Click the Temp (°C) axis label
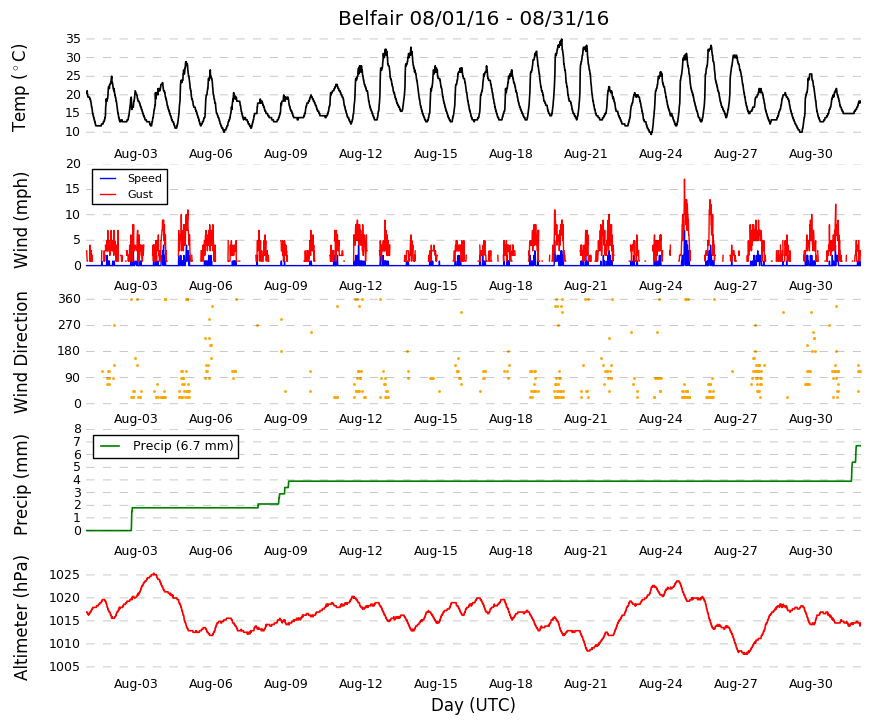Screen dimensions: 871x725 tap(19, 87)
